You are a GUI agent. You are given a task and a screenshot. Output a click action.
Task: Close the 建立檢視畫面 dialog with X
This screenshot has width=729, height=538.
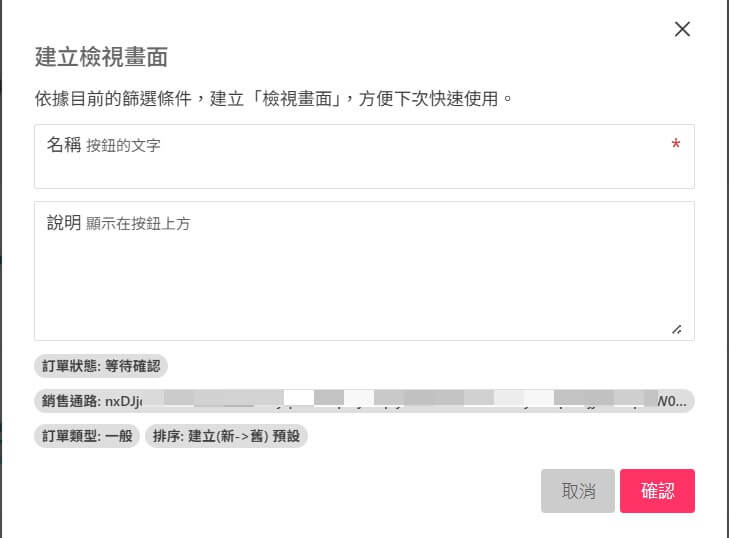pyautogui.click(x=683, y=29)
